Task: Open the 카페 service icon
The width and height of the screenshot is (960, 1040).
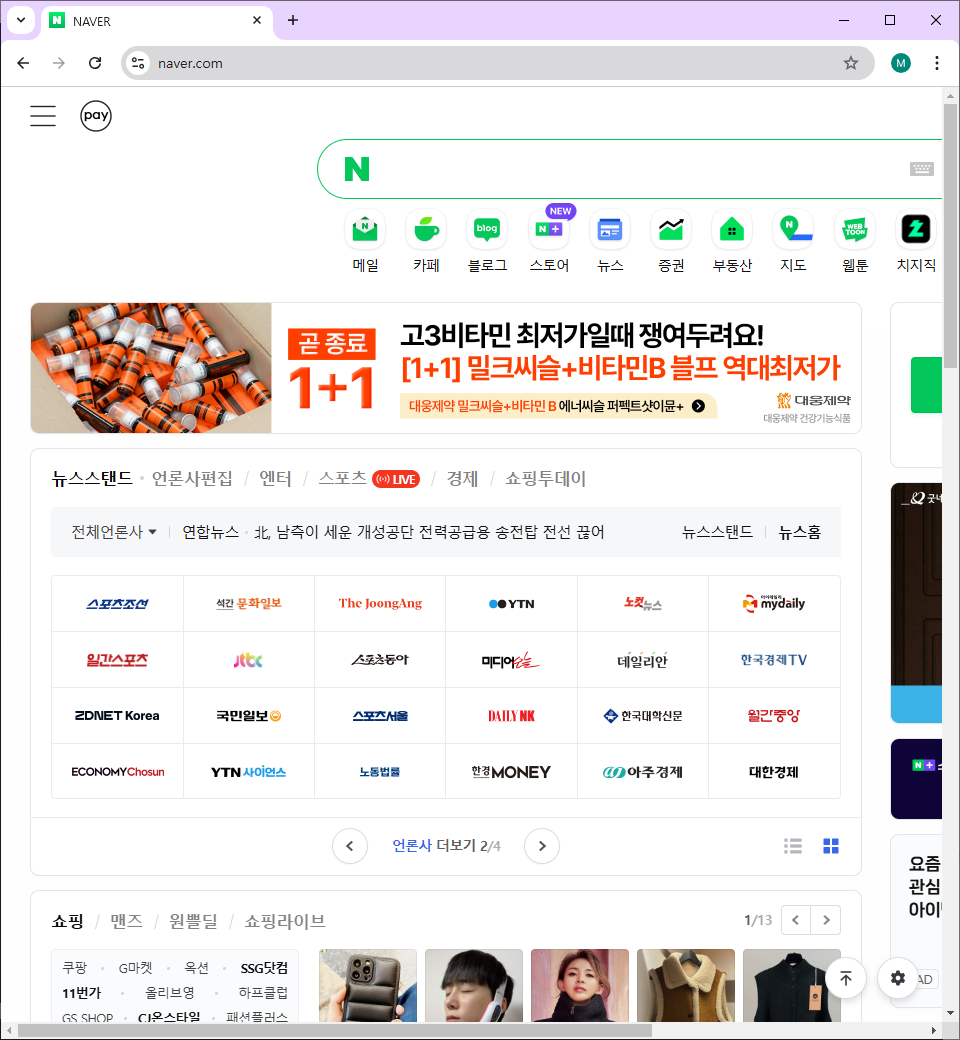Action: (x=425, y=229)
